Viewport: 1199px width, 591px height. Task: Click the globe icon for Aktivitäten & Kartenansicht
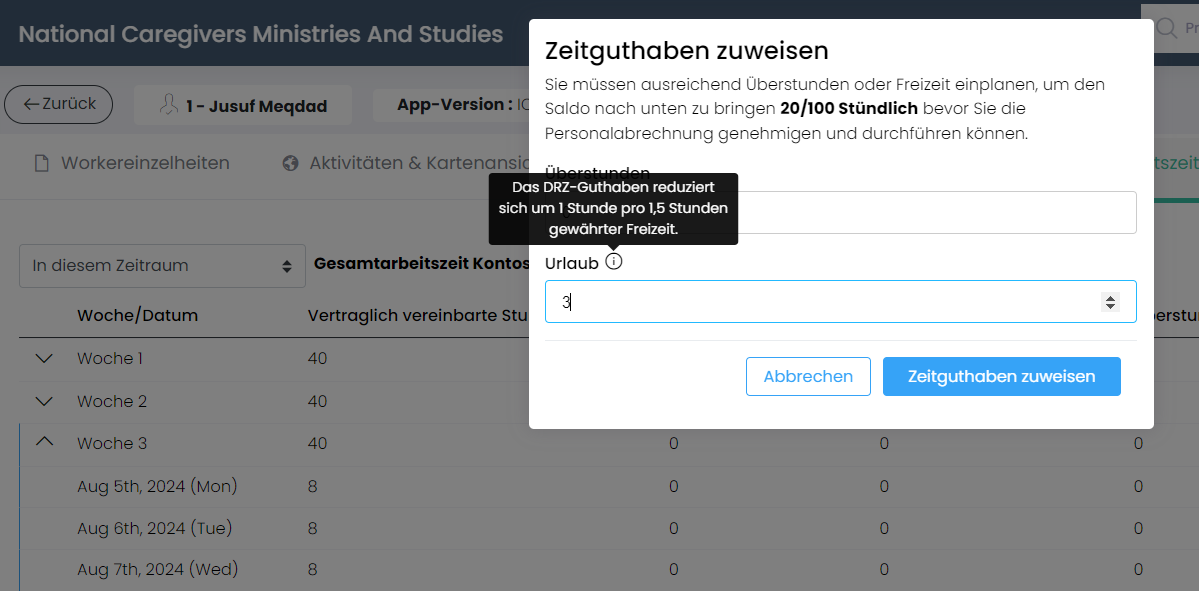click(x=290, y=163)
